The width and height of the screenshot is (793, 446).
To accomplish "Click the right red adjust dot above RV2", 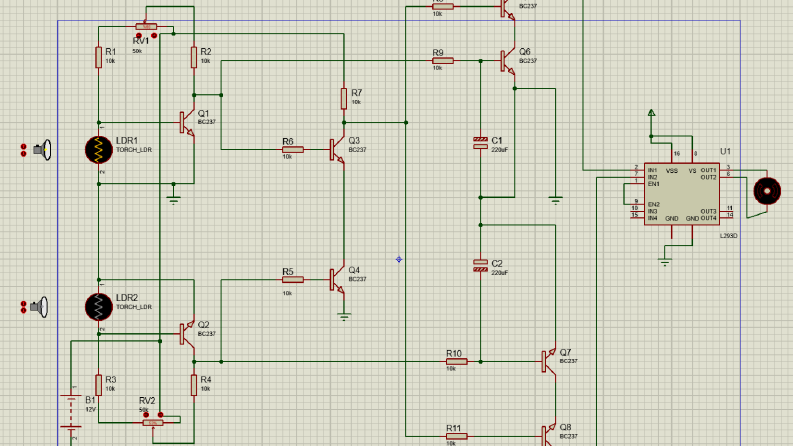I will (x=160, y=415).
